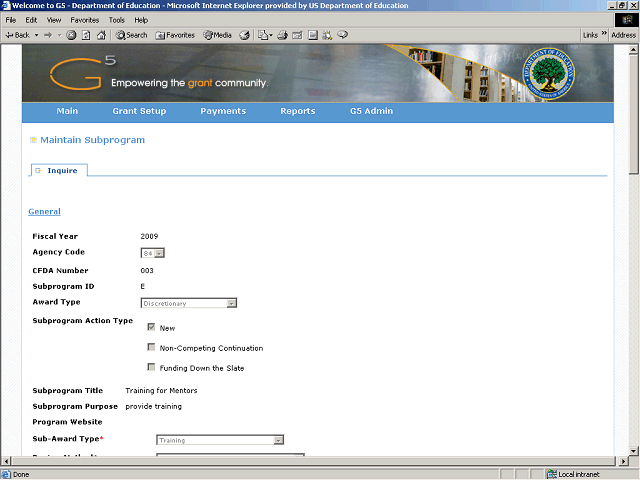
Task: Click the horizontal scrollbar left arrow
Action: pyautogui.click(x=6, y=461)
